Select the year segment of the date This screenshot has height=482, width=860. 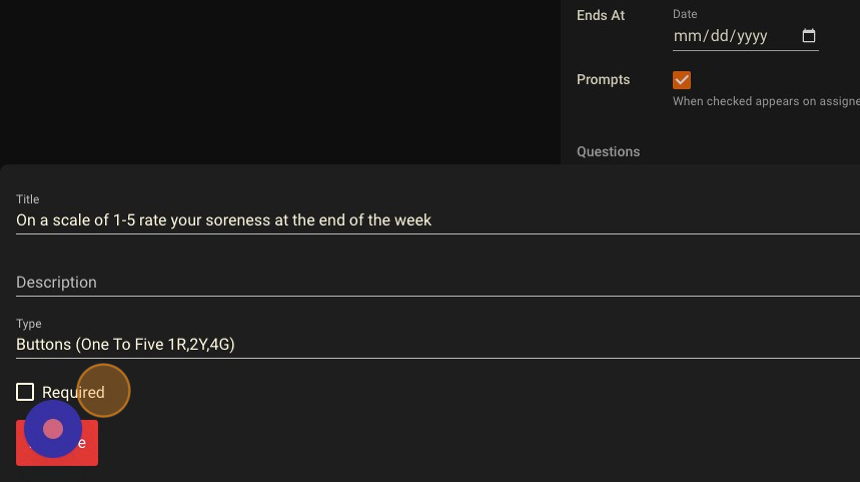pos(752,36)
